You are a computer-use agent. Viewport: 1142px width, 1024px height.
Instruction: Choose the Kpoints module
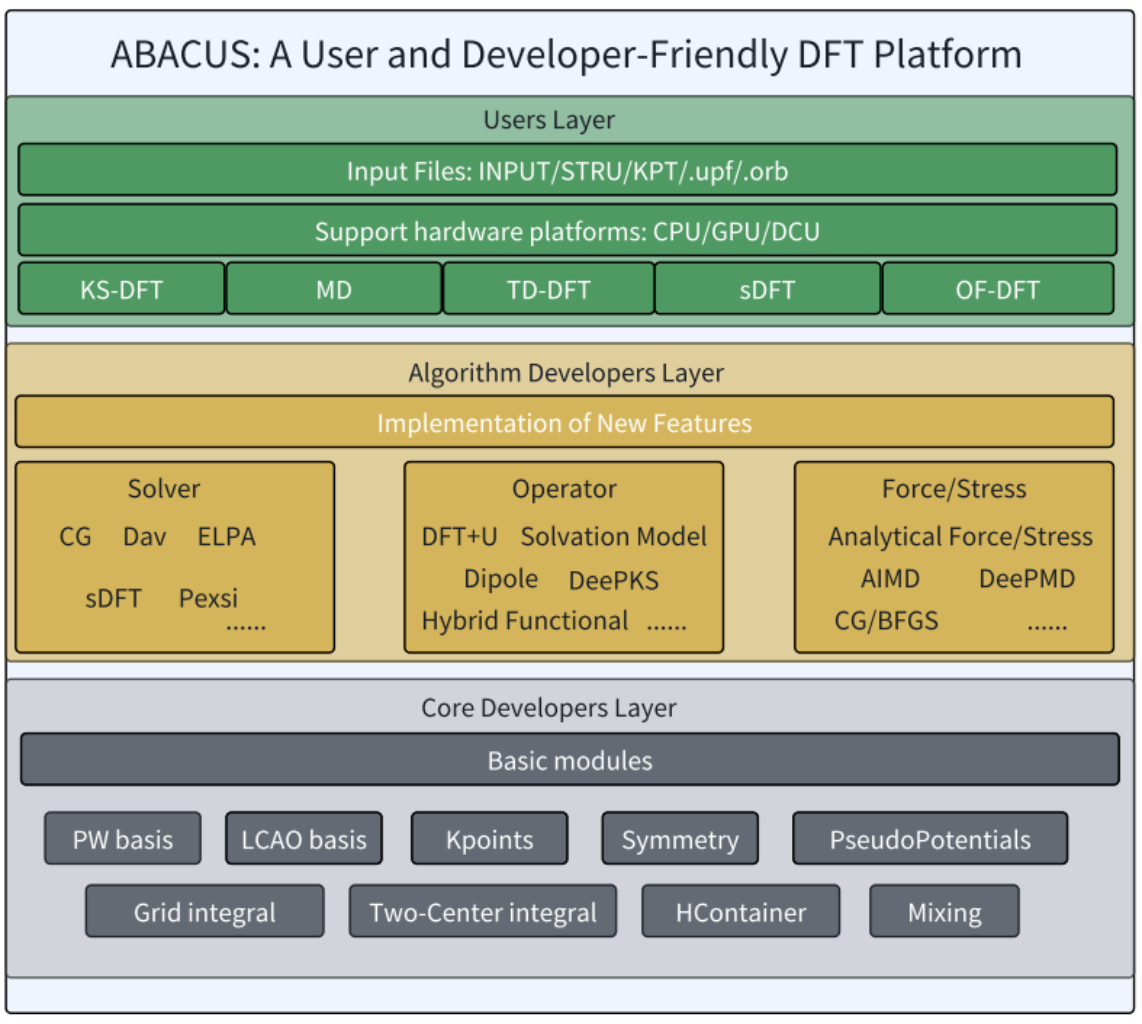[x=490, y=839]
